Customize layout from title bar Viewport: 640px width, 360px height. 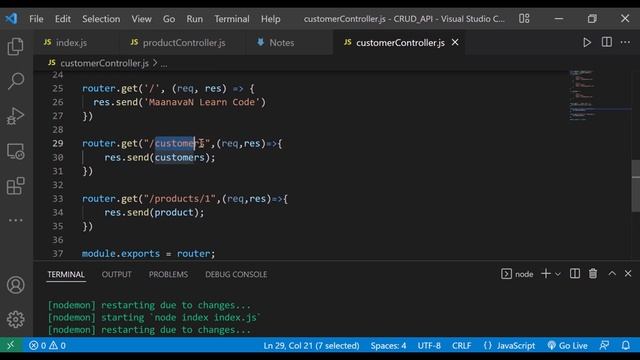[524, 18]
